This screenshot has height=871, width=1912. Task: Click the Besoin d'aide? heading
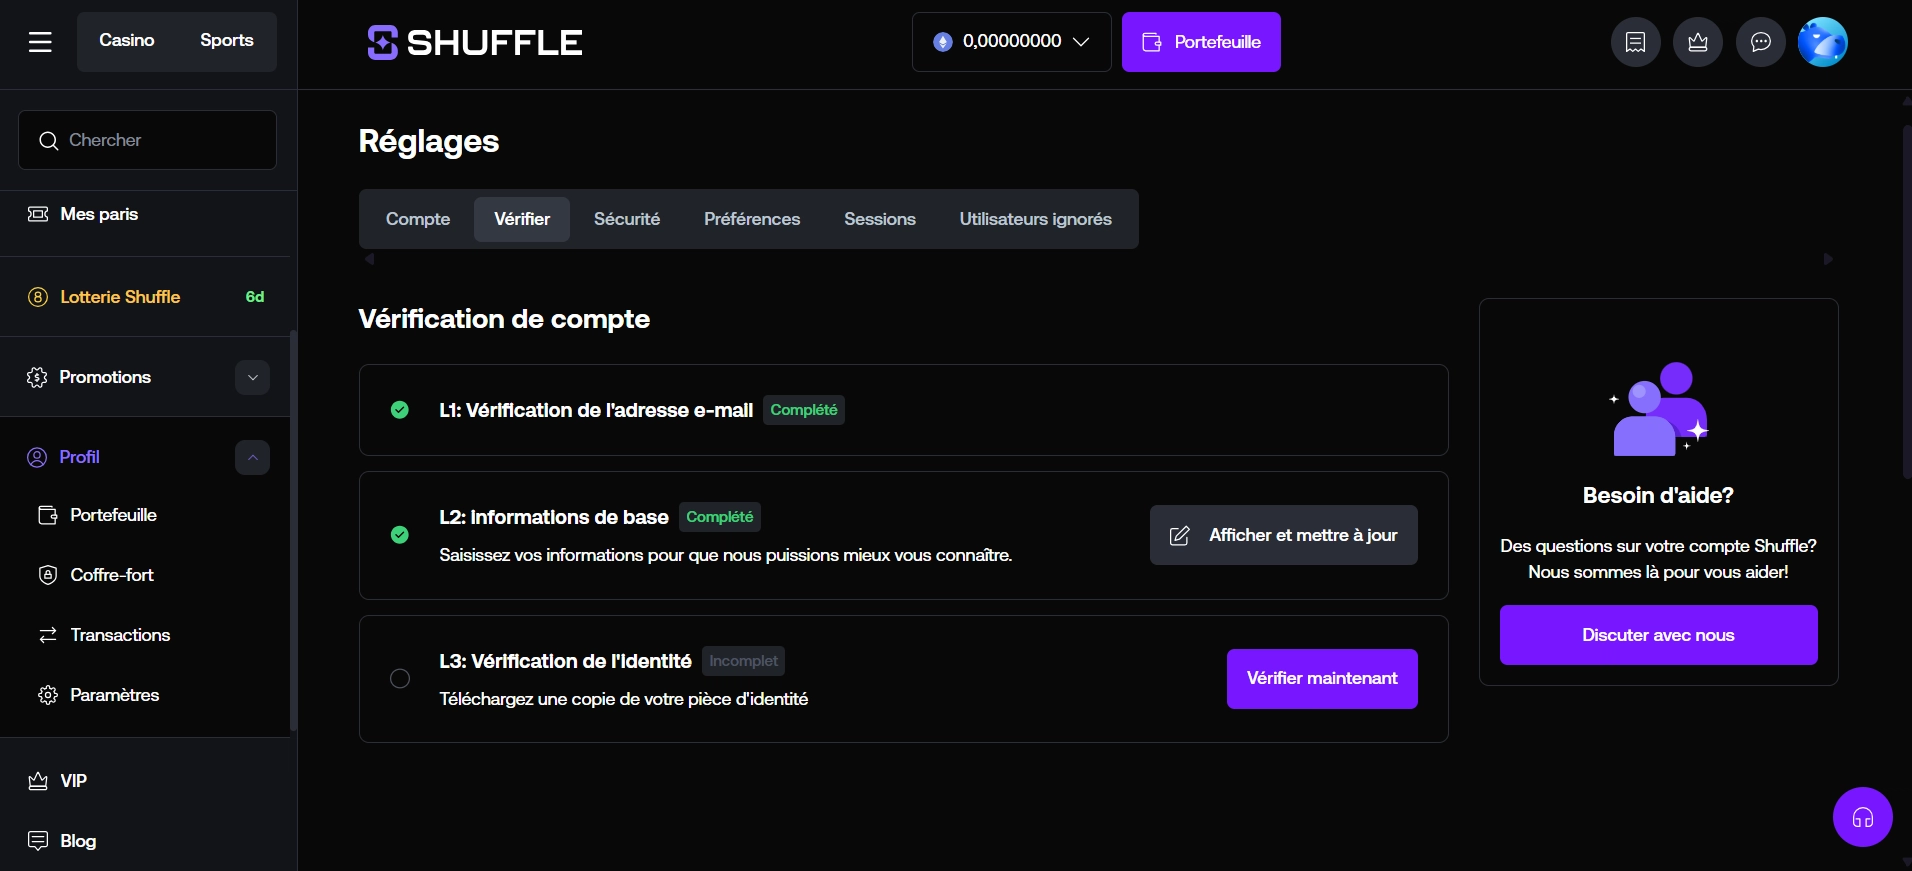pos(1658,495)
